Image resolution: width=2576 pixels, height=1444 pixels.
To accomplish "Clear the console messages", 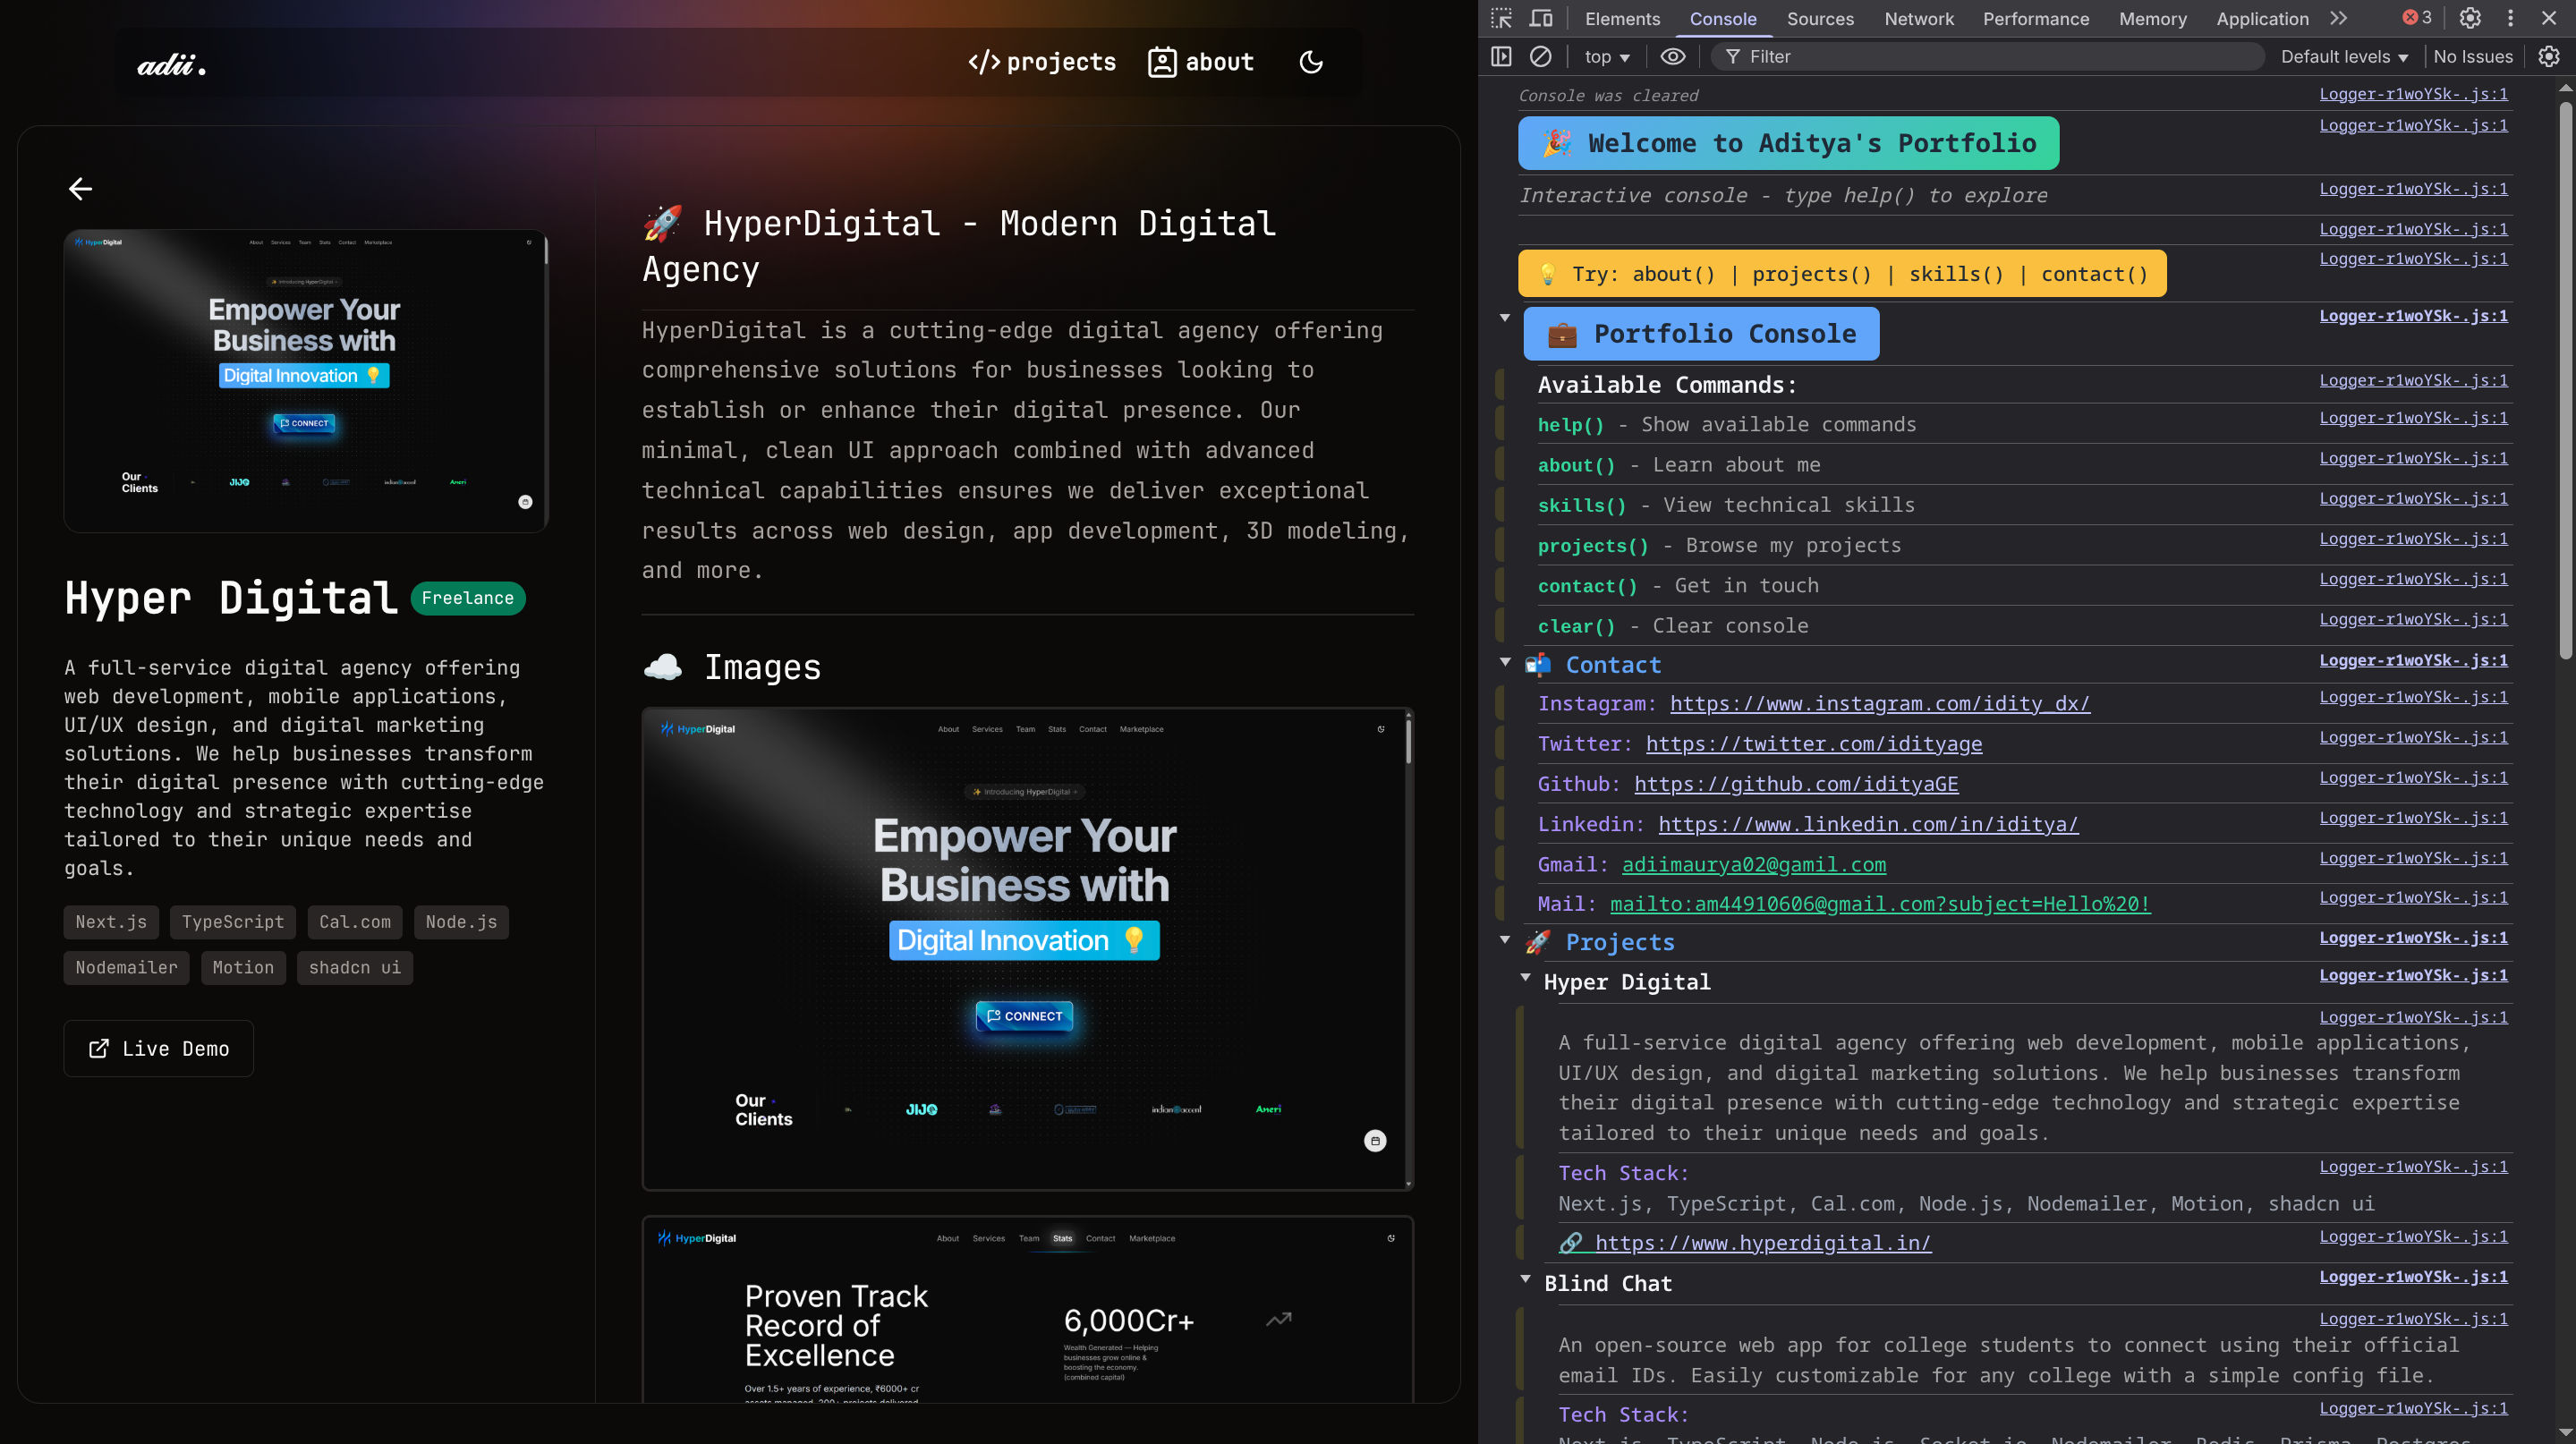I will coord(1540,57).
